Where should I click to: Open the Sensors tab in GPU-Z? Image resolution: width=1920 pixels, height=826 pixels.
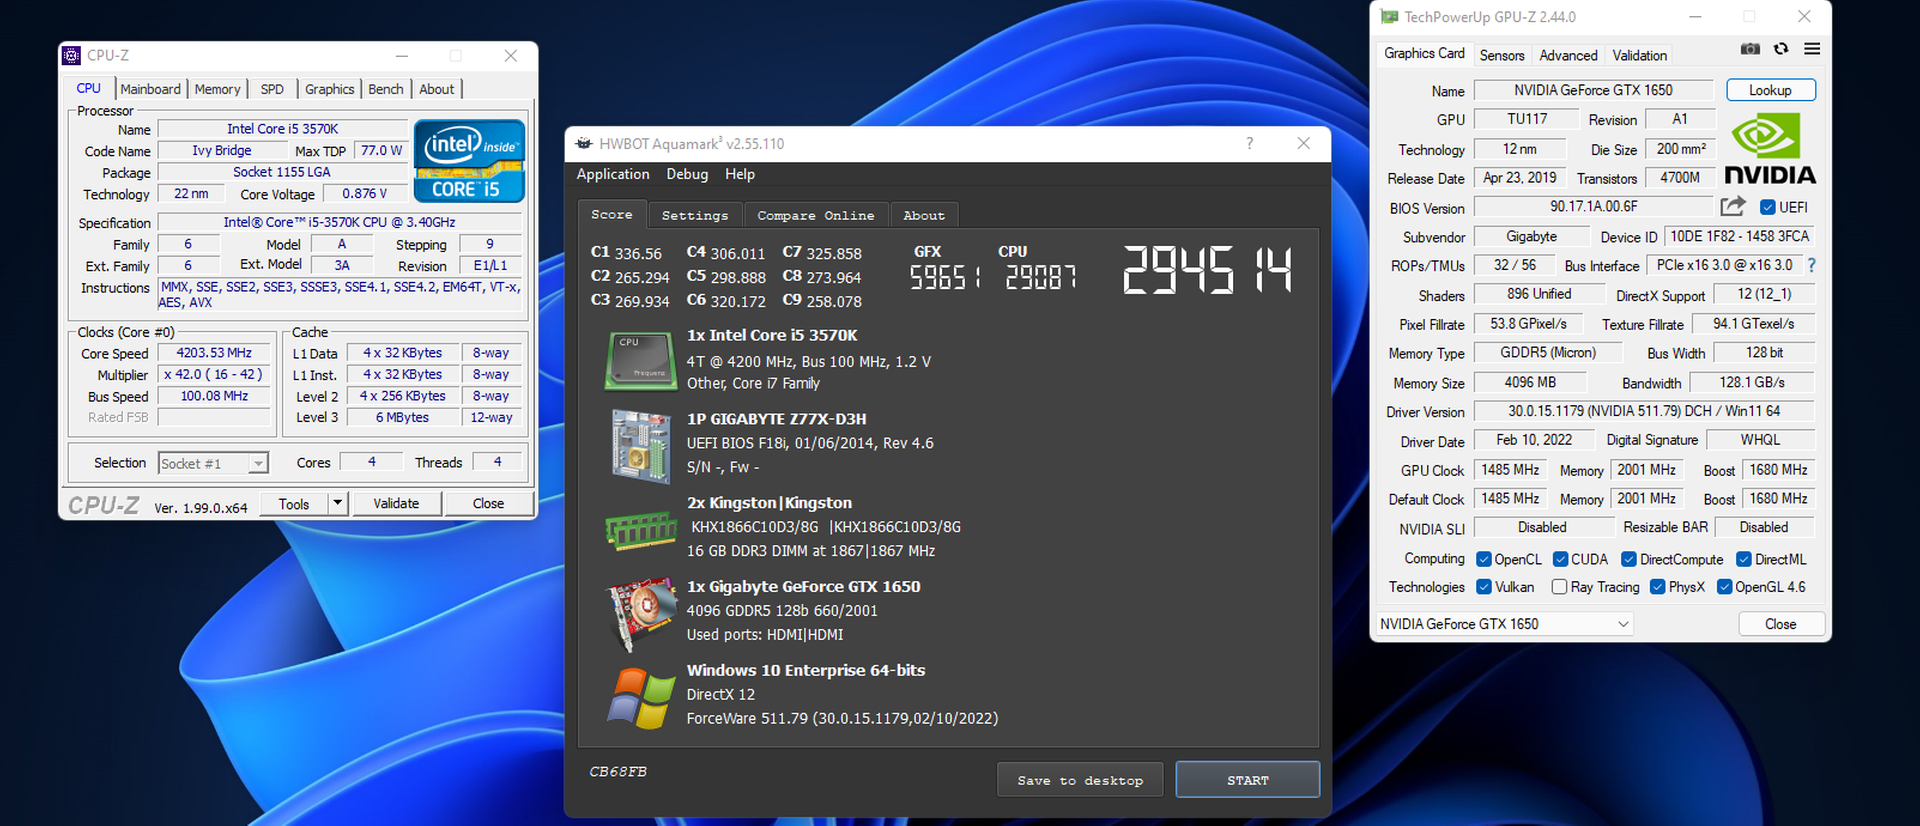[1502, 55]
